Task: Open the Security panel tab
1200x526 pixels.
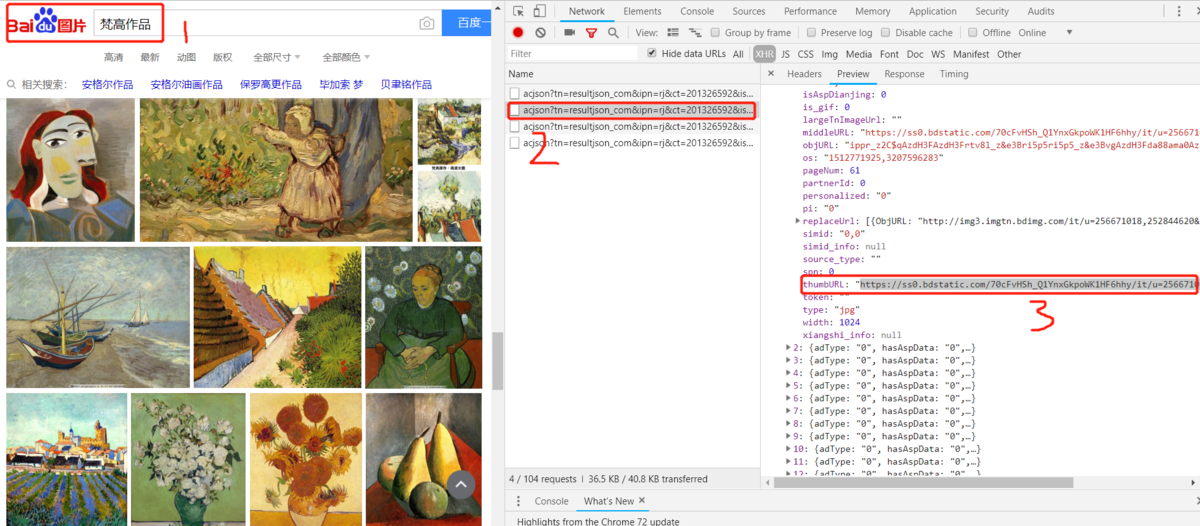Action: click(x=991, y=11)
